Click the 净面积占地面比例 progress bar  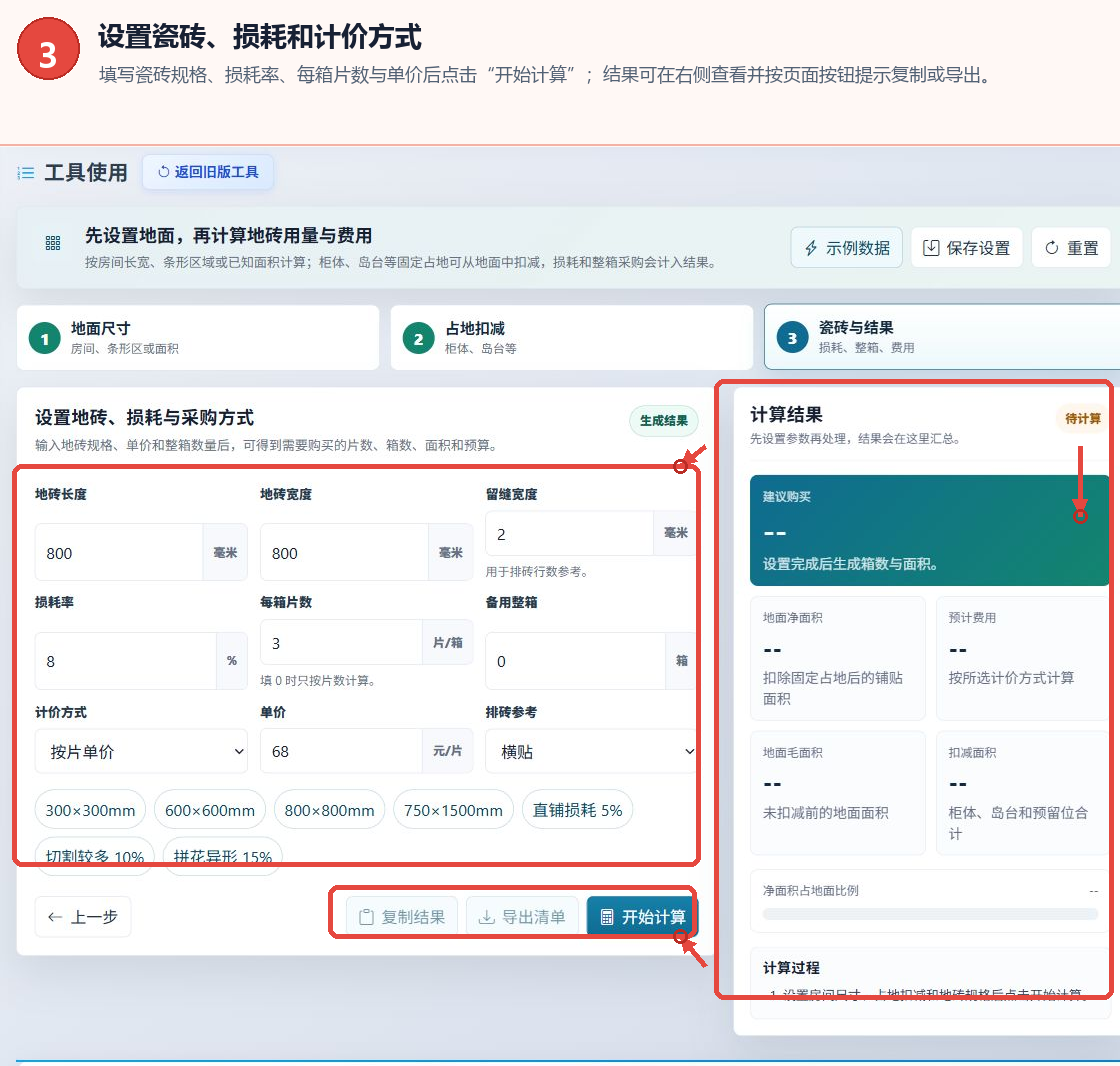(930, 914)
